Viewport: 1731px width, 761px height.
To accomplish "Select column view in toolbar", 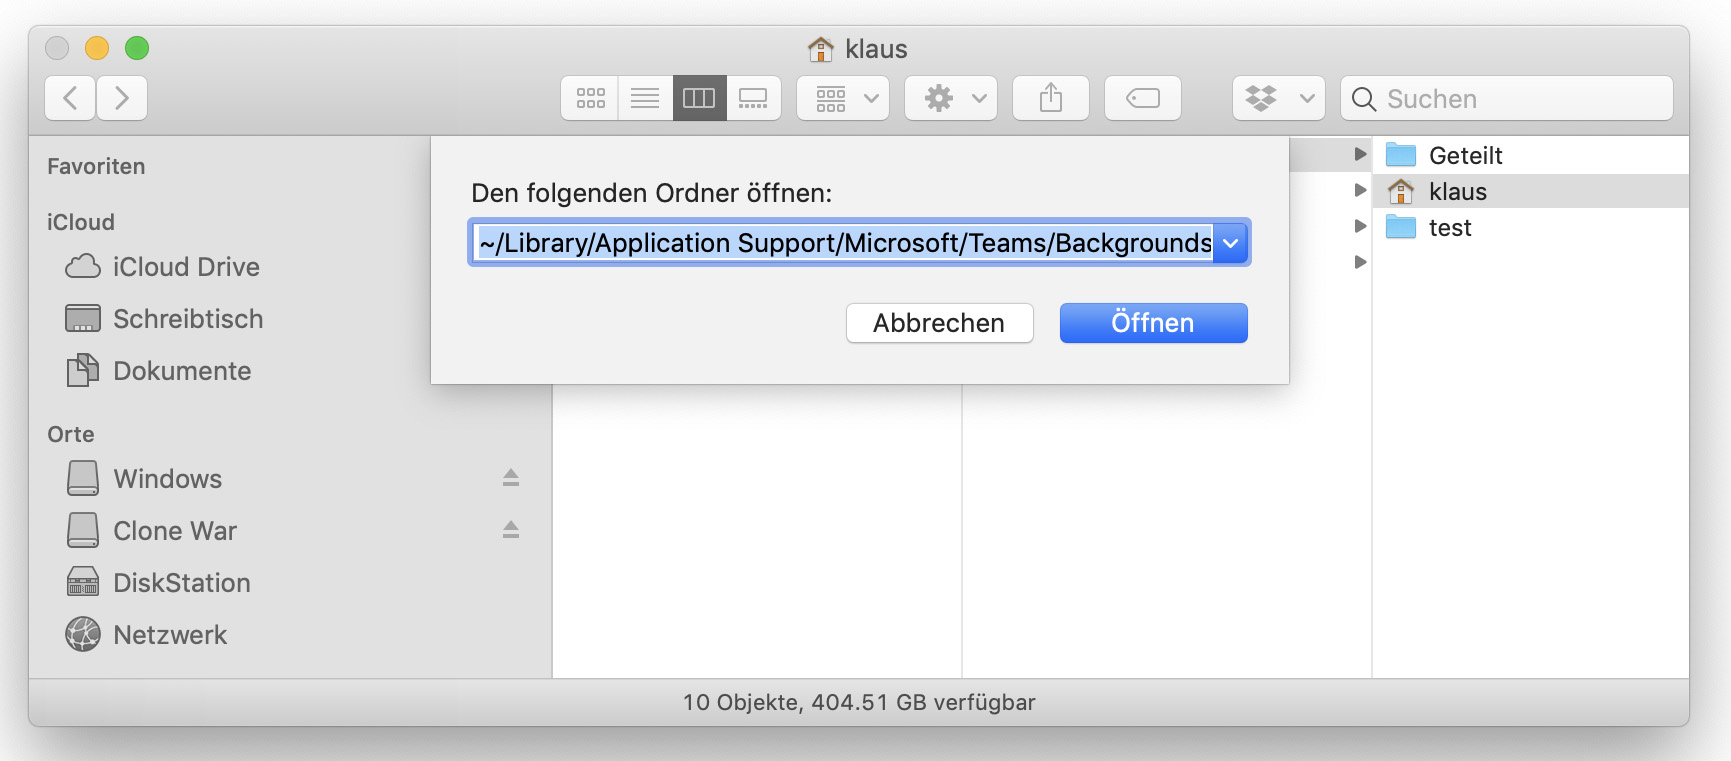I will (699, 98).
